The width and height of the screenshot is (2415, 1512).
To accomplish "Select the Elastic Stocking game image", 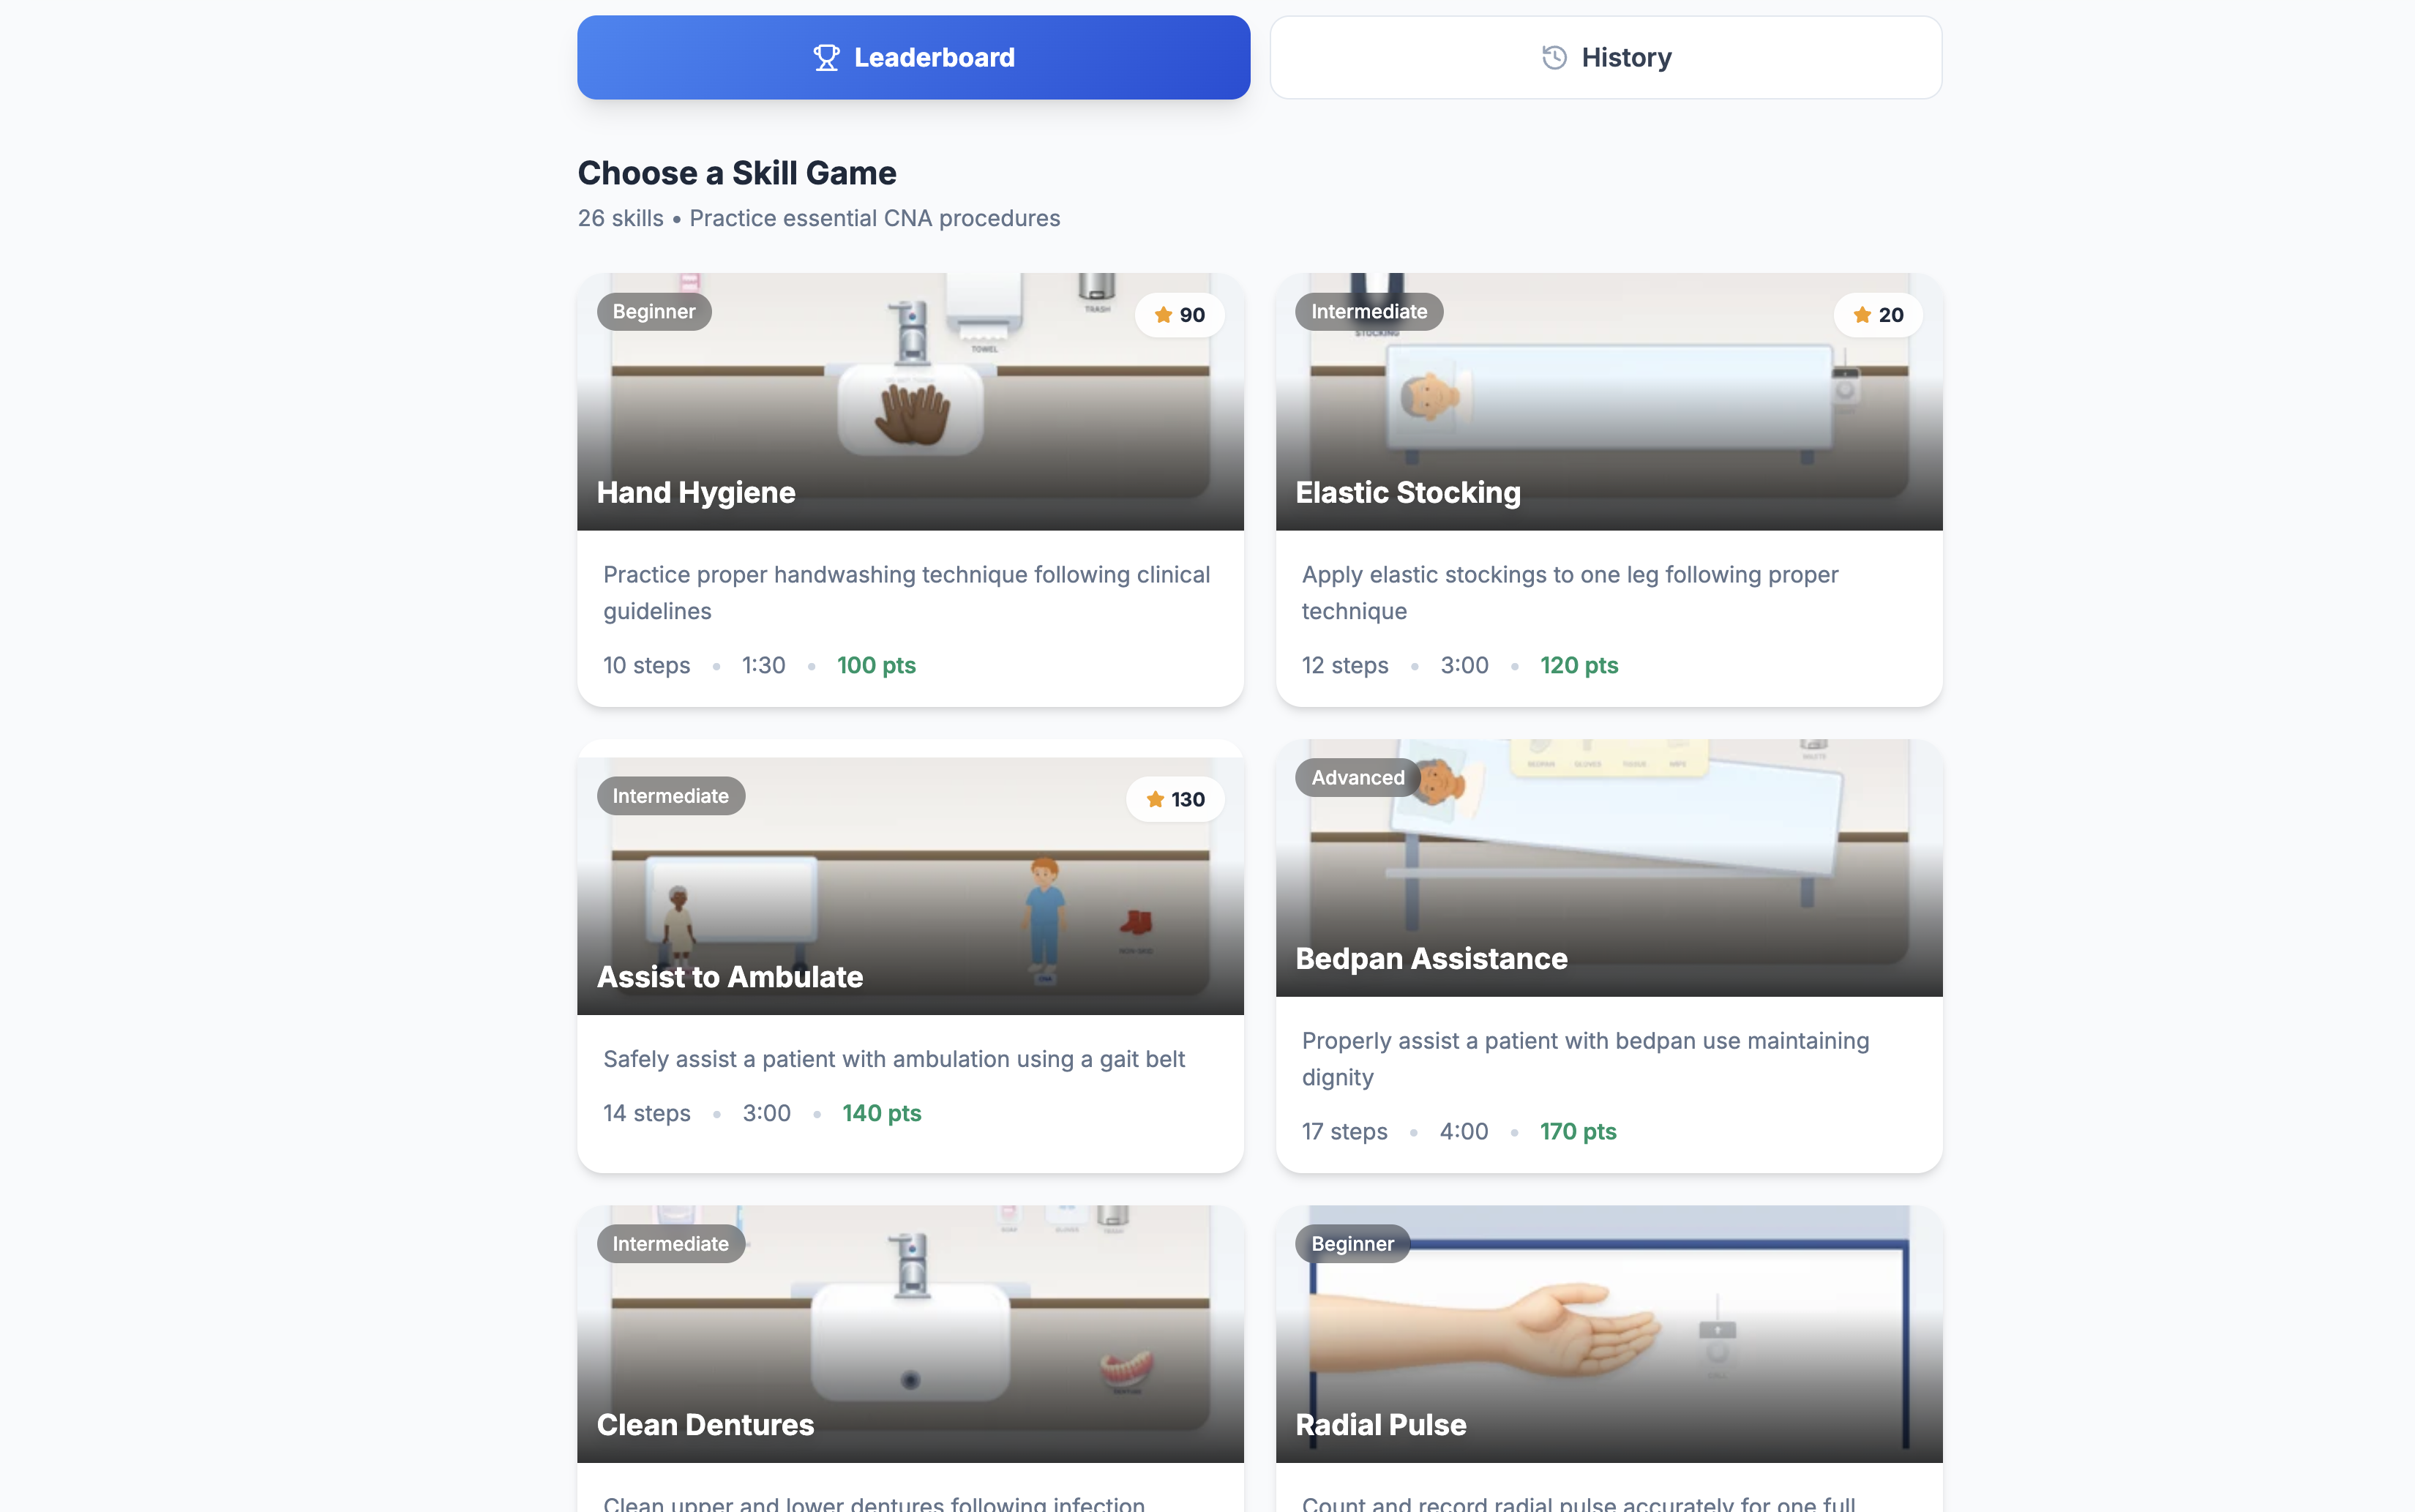I will coord(1608,402).
